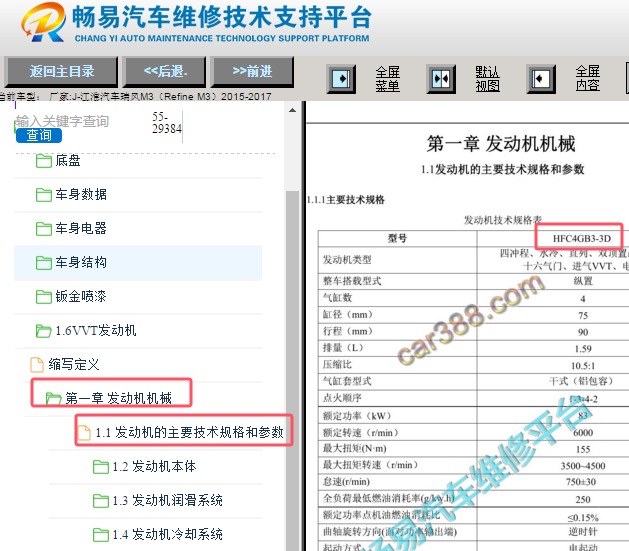Click the 型号 table header cell
Image resolution: width=629 pixels, height=551 pixels.
click(x=397, y=239)
